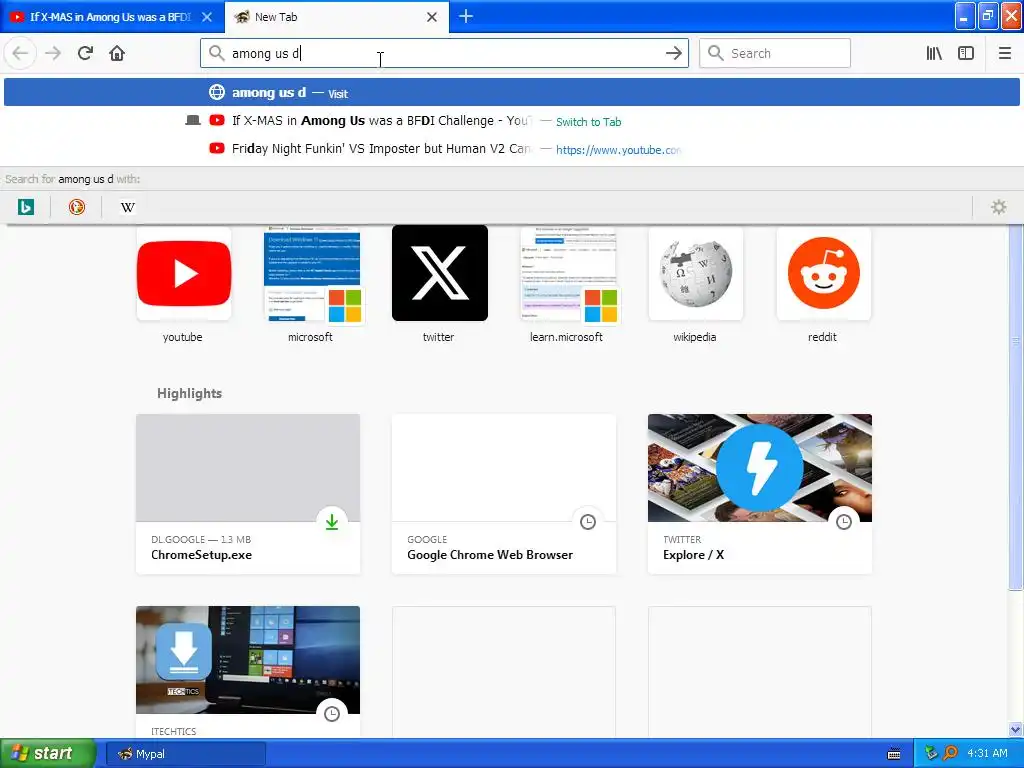
Task: Open ChromeSetup.exe highlight card
Action: [248, 494]
